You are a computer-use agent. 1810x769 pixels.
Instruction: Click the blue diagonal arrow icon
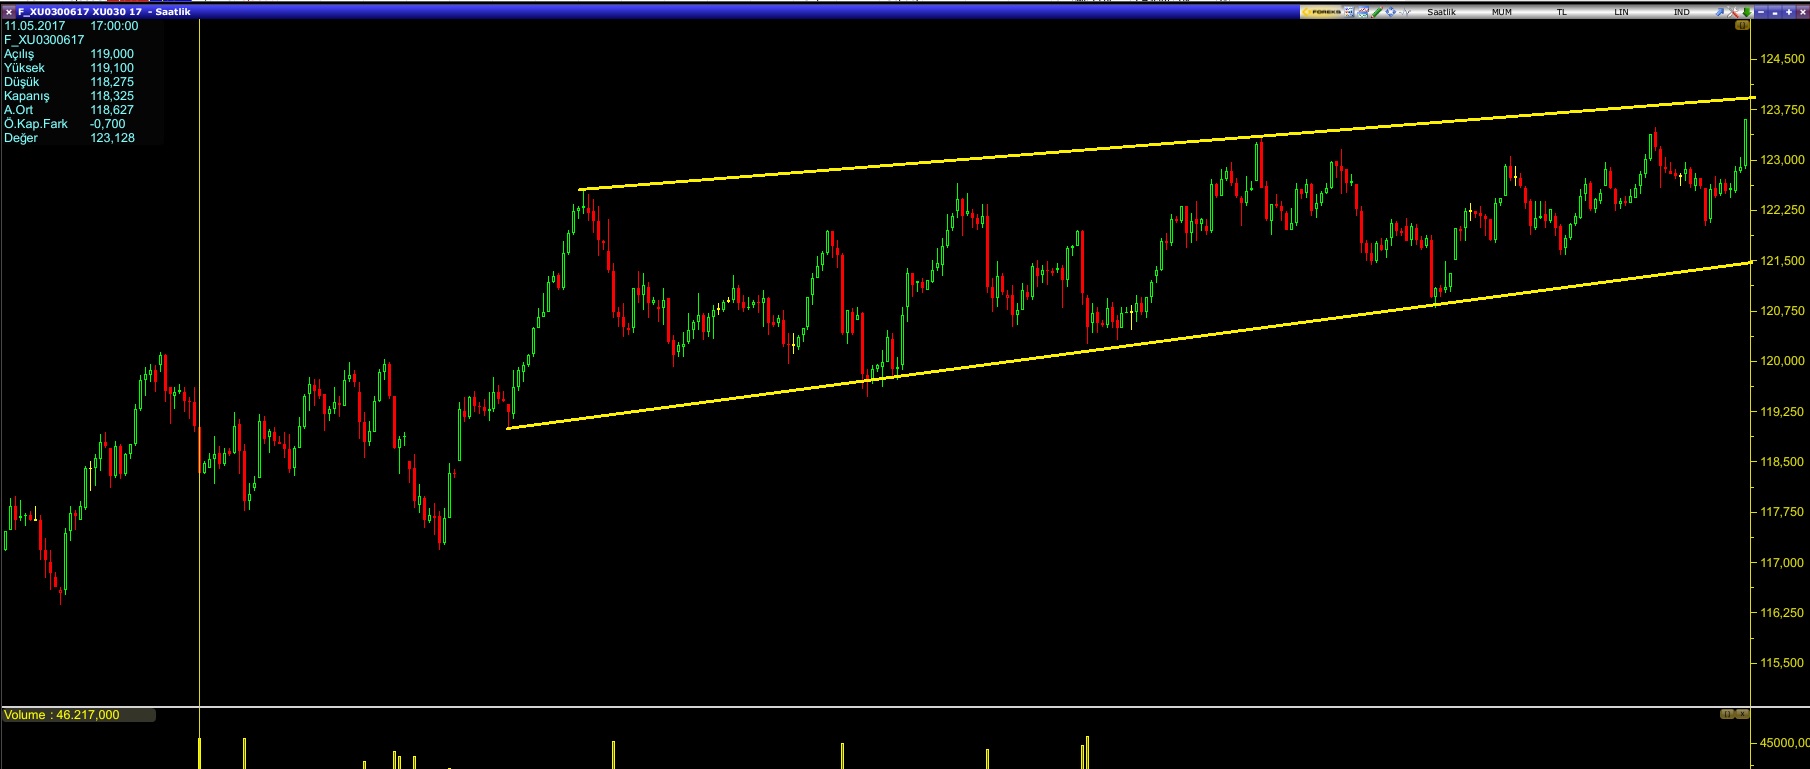coord(1720,12)
